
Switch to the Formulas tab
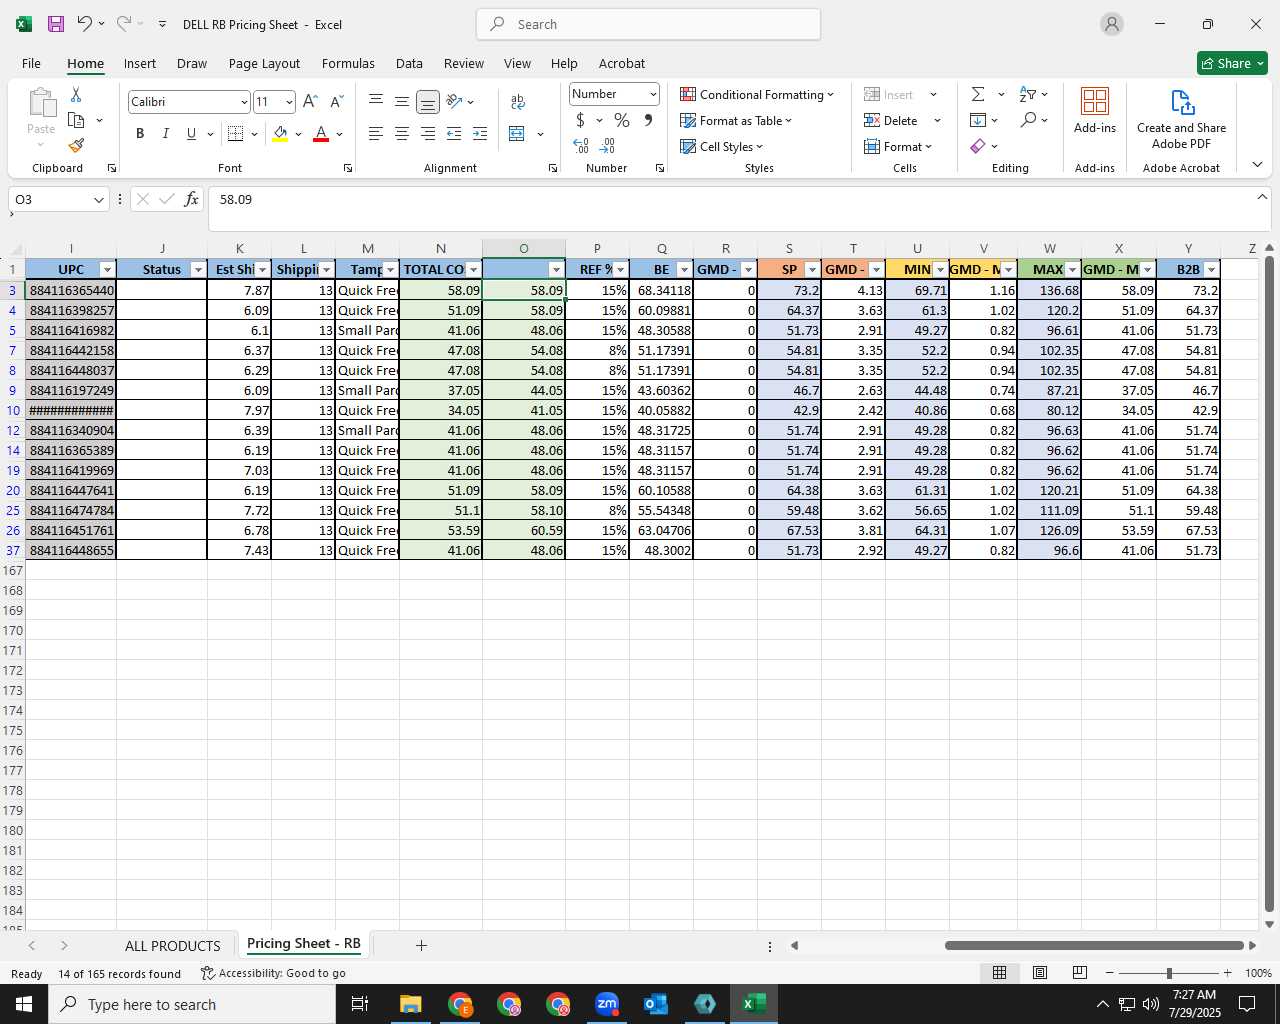(x=348, y=63)
